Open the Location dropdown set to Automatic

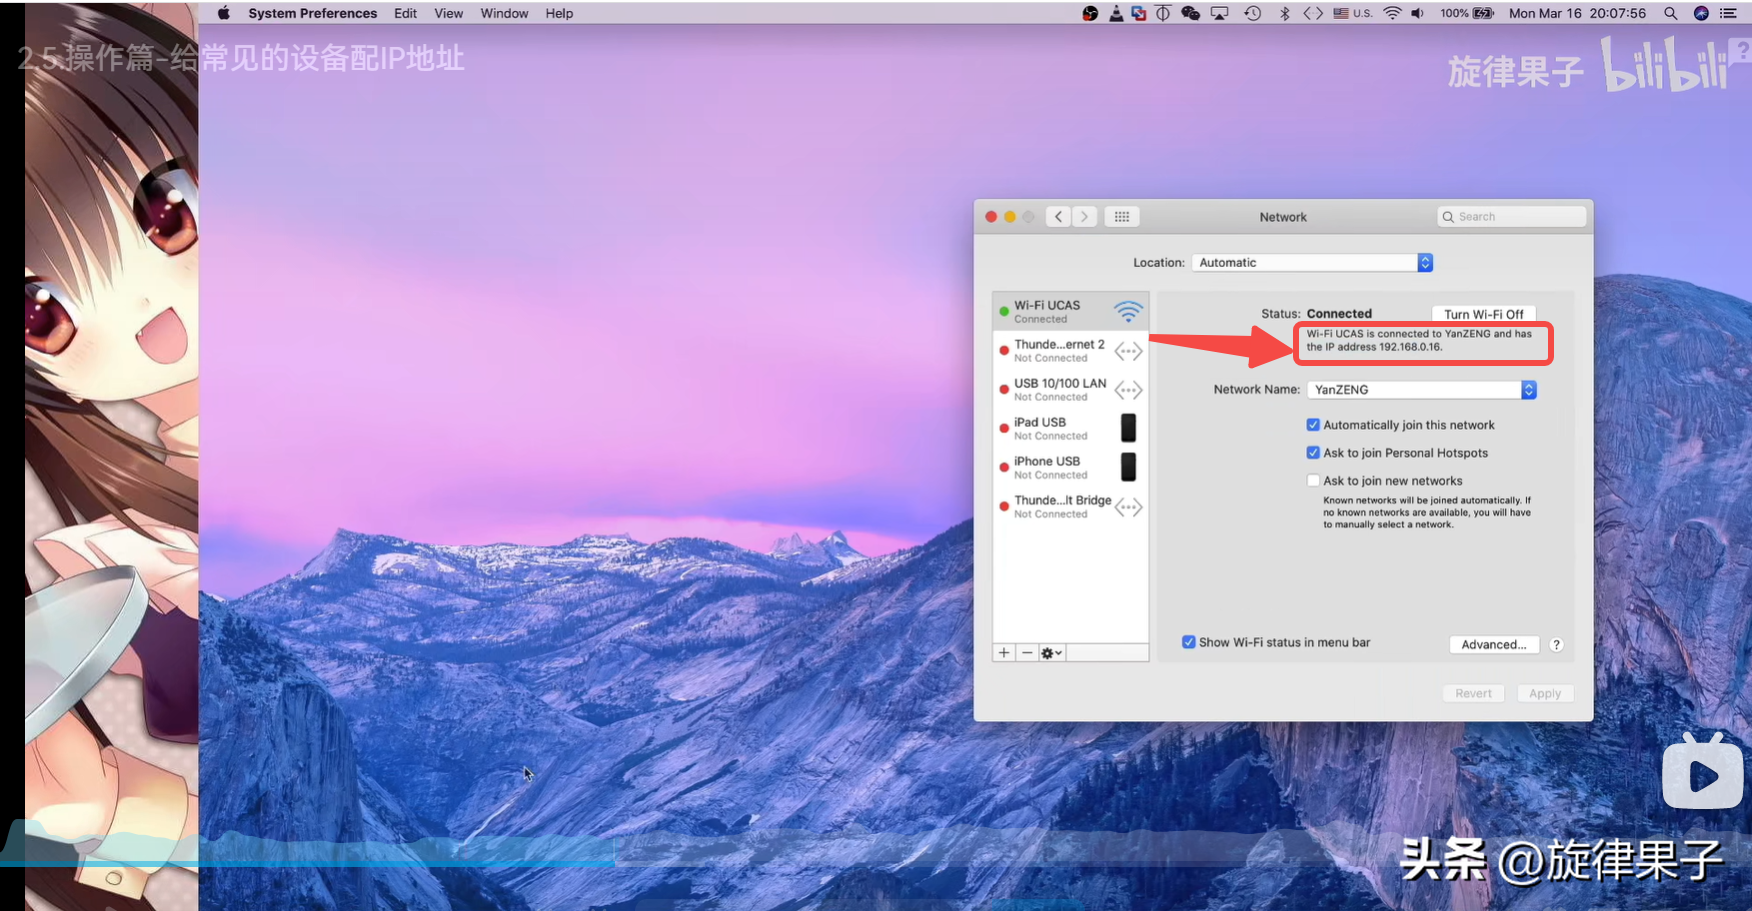(1312, 263)
